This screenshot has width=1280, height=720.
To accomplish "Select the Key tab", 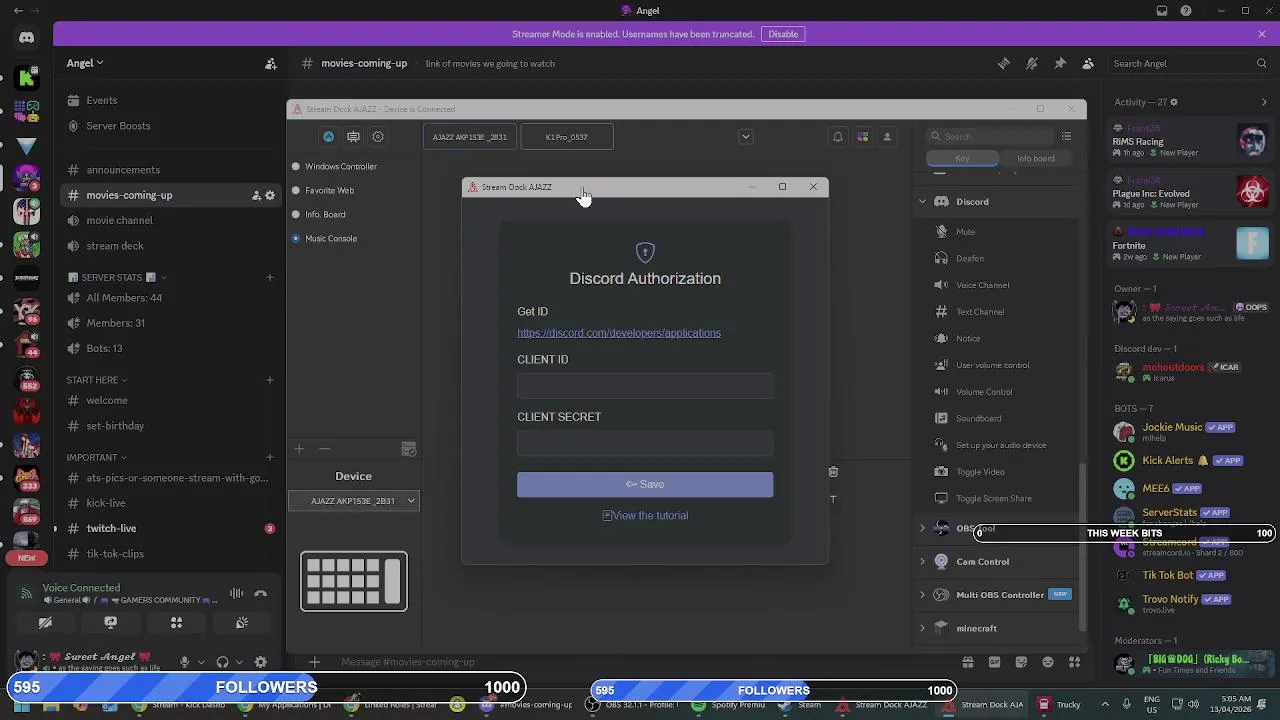I will pyautogui.click(x=962, y=158).
